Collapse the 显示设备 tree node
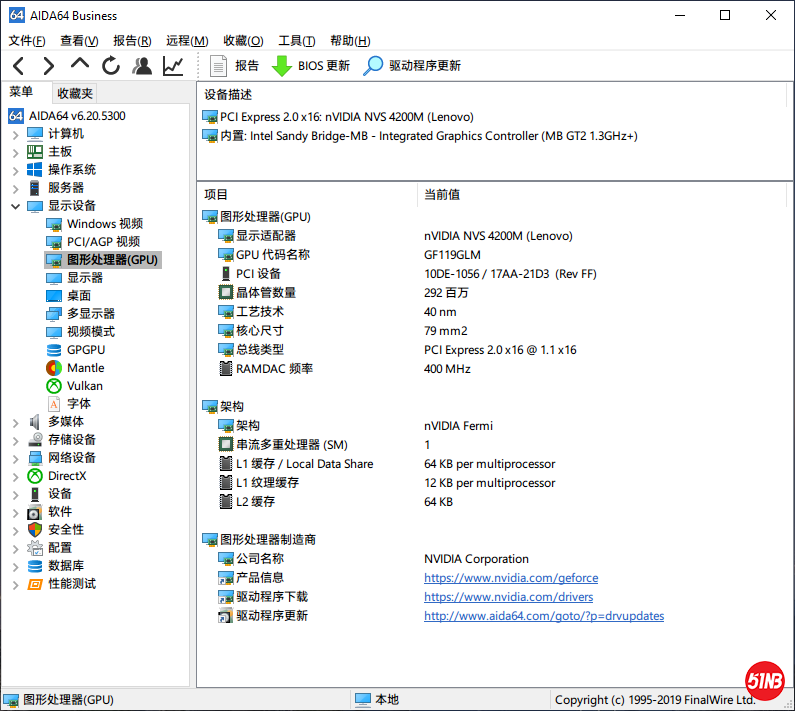Viewport: 795px width, 711px height. (15, 206)
